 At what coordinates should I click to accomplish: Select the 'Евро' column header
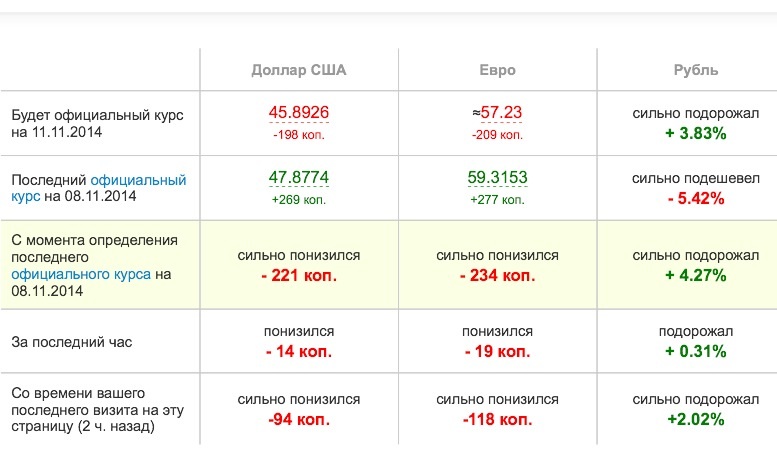498,70
